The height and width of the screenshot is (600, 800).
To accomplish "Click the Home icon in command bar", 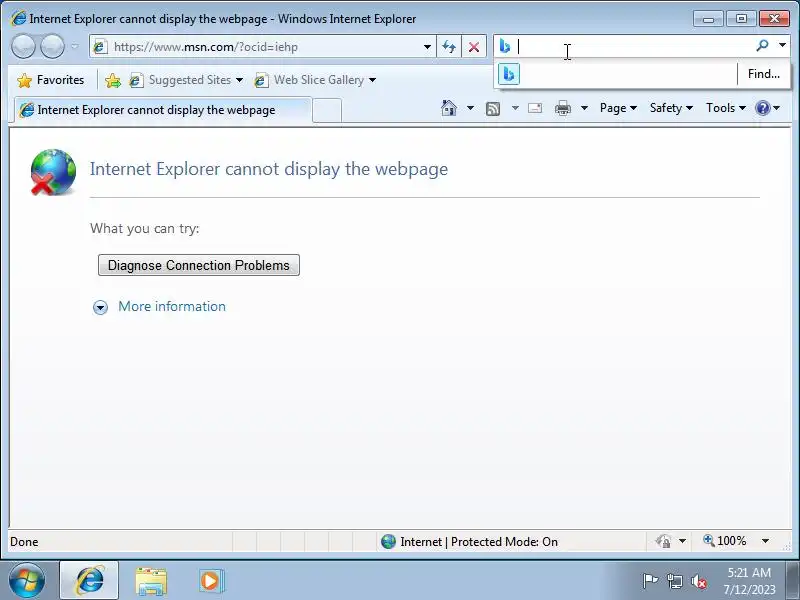I will click(449, 108).
